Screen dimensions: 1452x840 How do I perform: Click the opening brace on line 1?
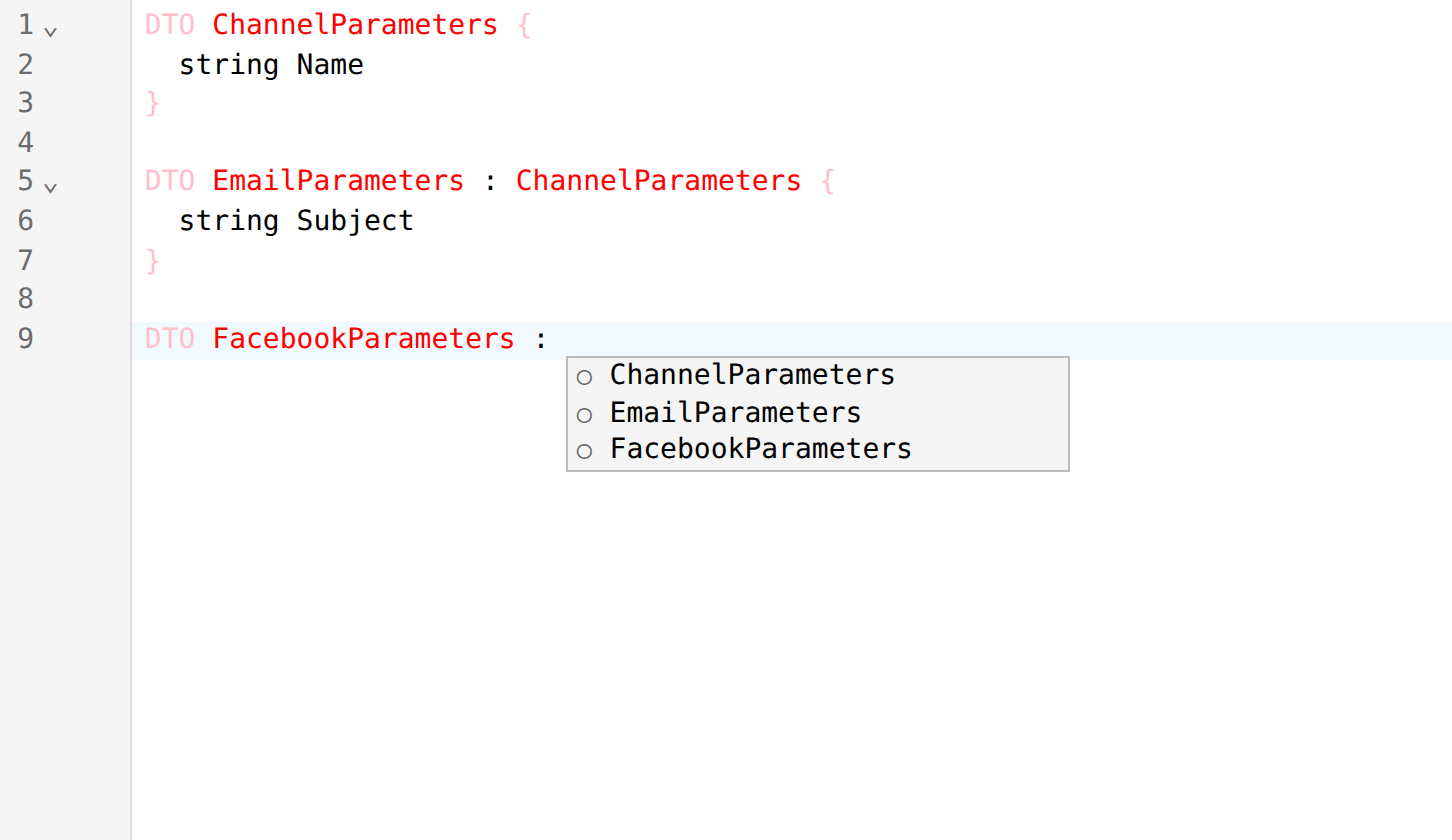tap(524, 25)
